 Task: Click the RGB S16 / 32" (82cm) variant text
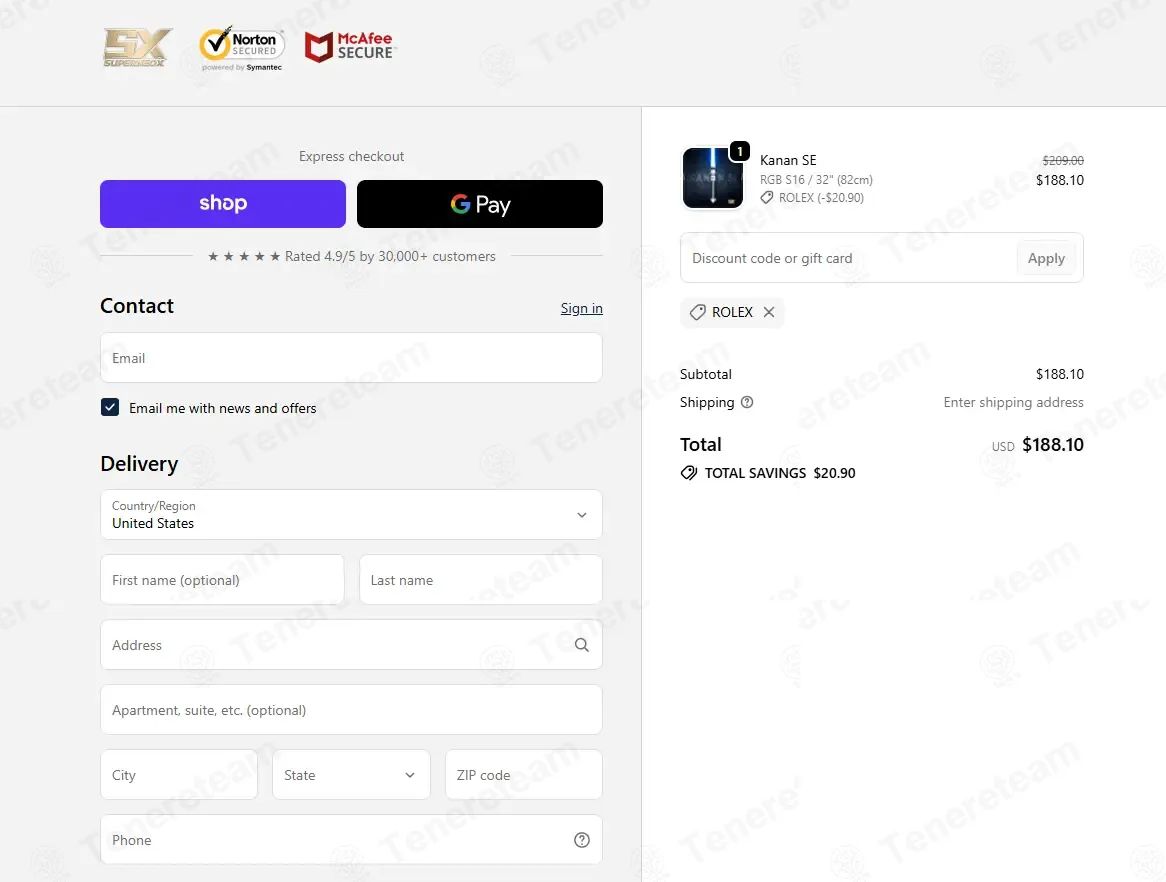coord(816,179)
